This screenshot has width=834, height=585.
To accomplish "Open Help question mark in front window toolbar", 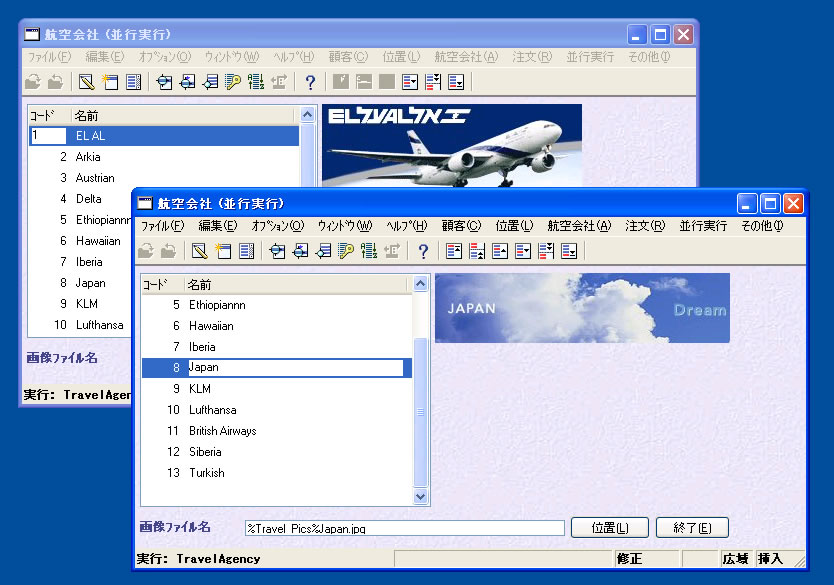I will click(423, 251).
